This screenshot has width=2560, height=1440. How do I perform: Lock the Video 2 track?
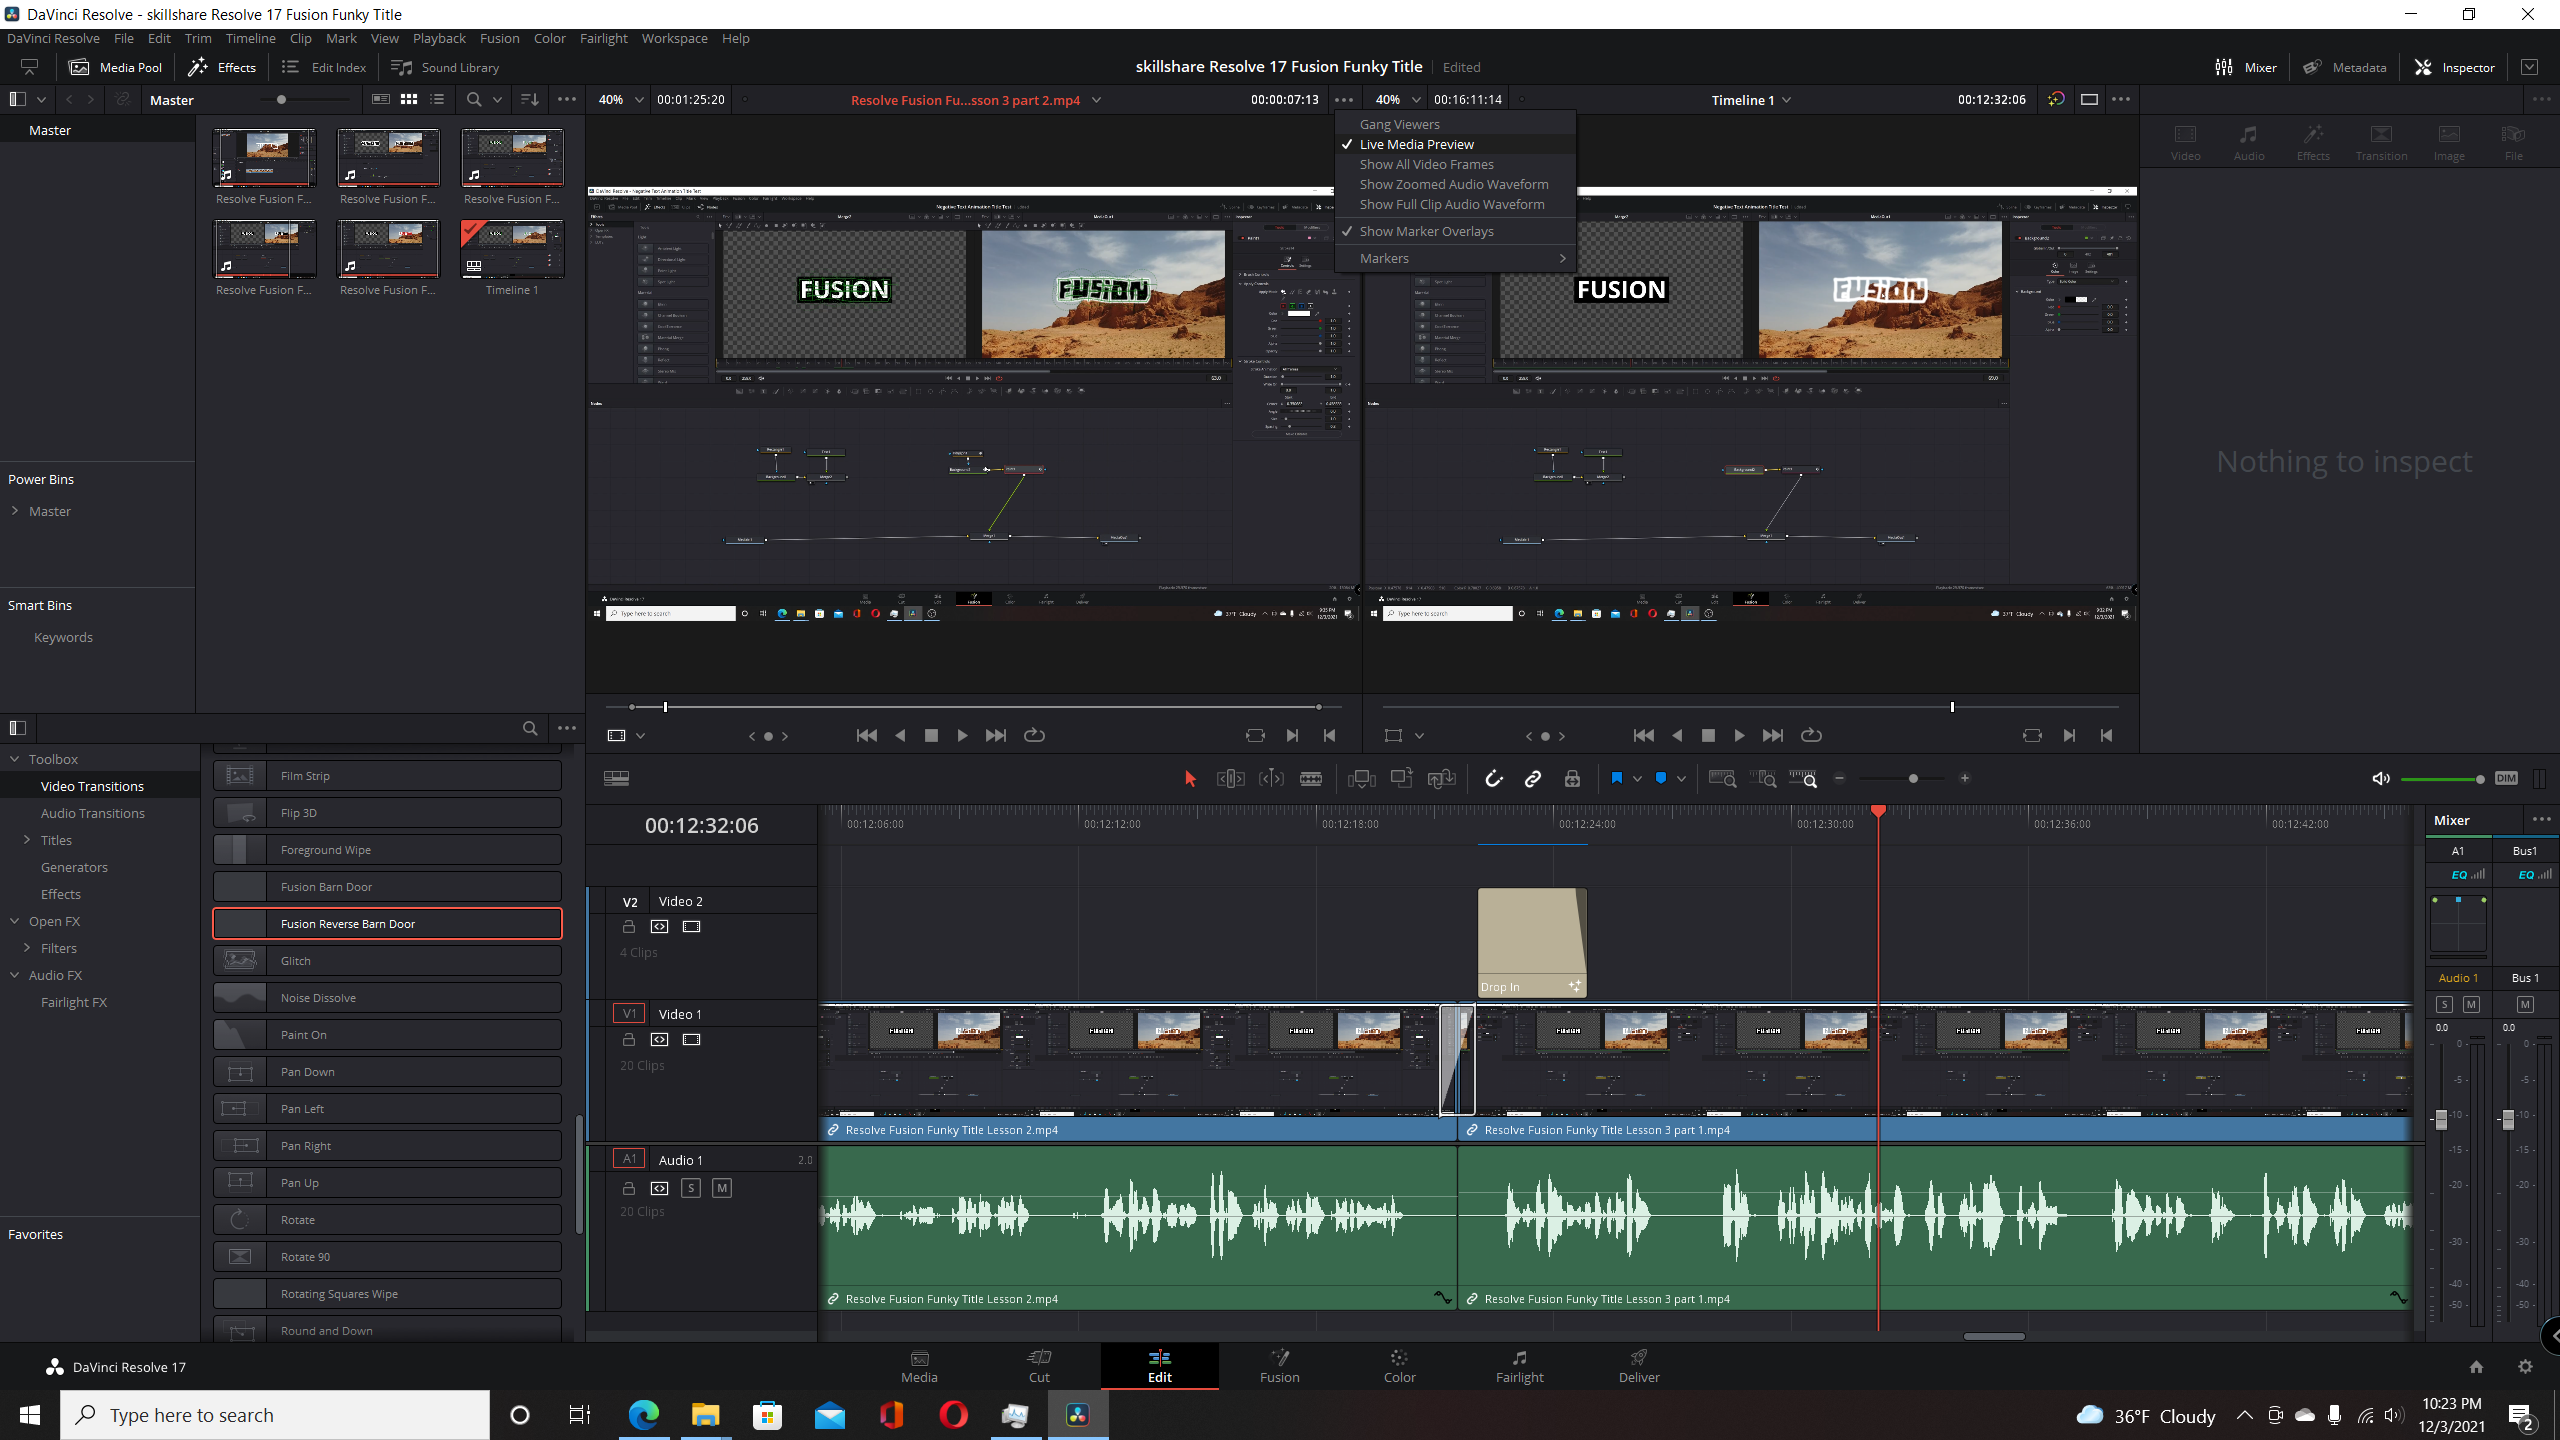click(x=629, y=927)
